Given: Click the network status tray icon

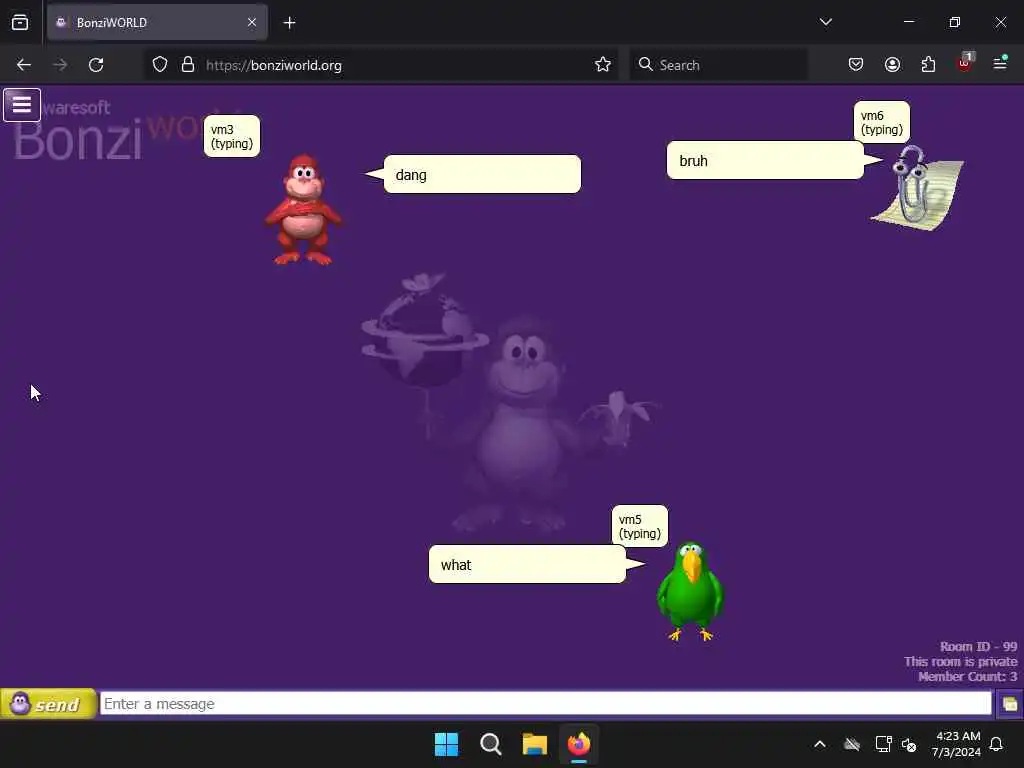Looking at the screenshot, I should (884, 744).
